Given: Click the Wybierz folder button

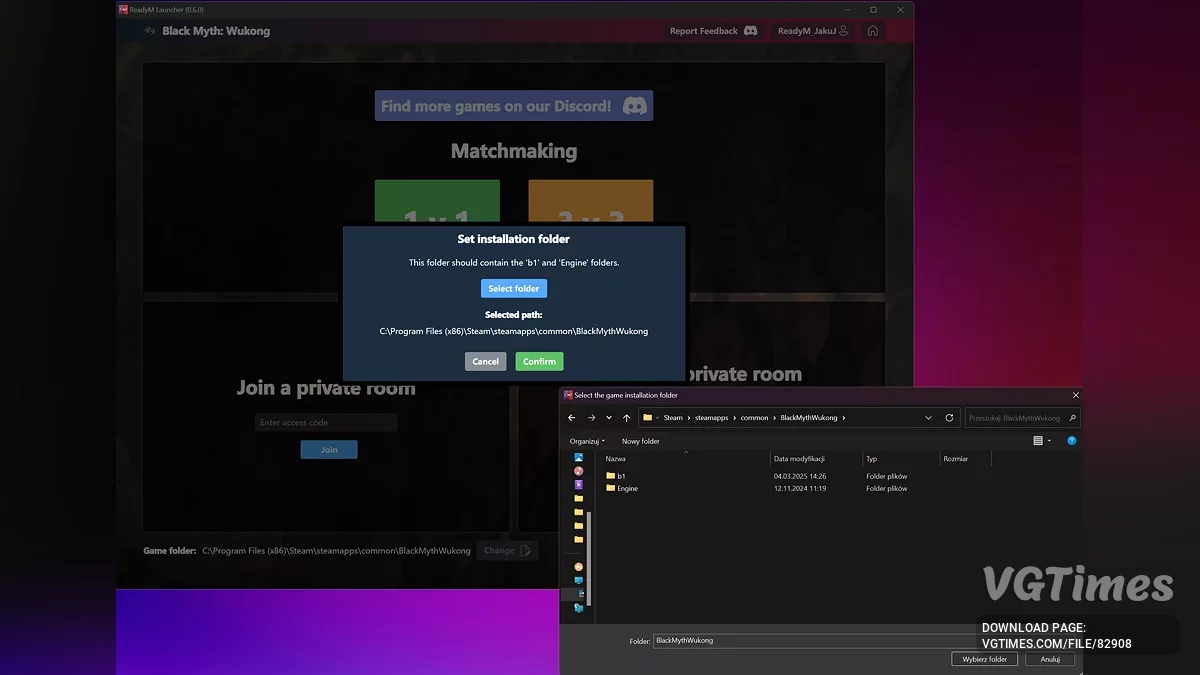Looking at the screenshot, I should 984,659.
